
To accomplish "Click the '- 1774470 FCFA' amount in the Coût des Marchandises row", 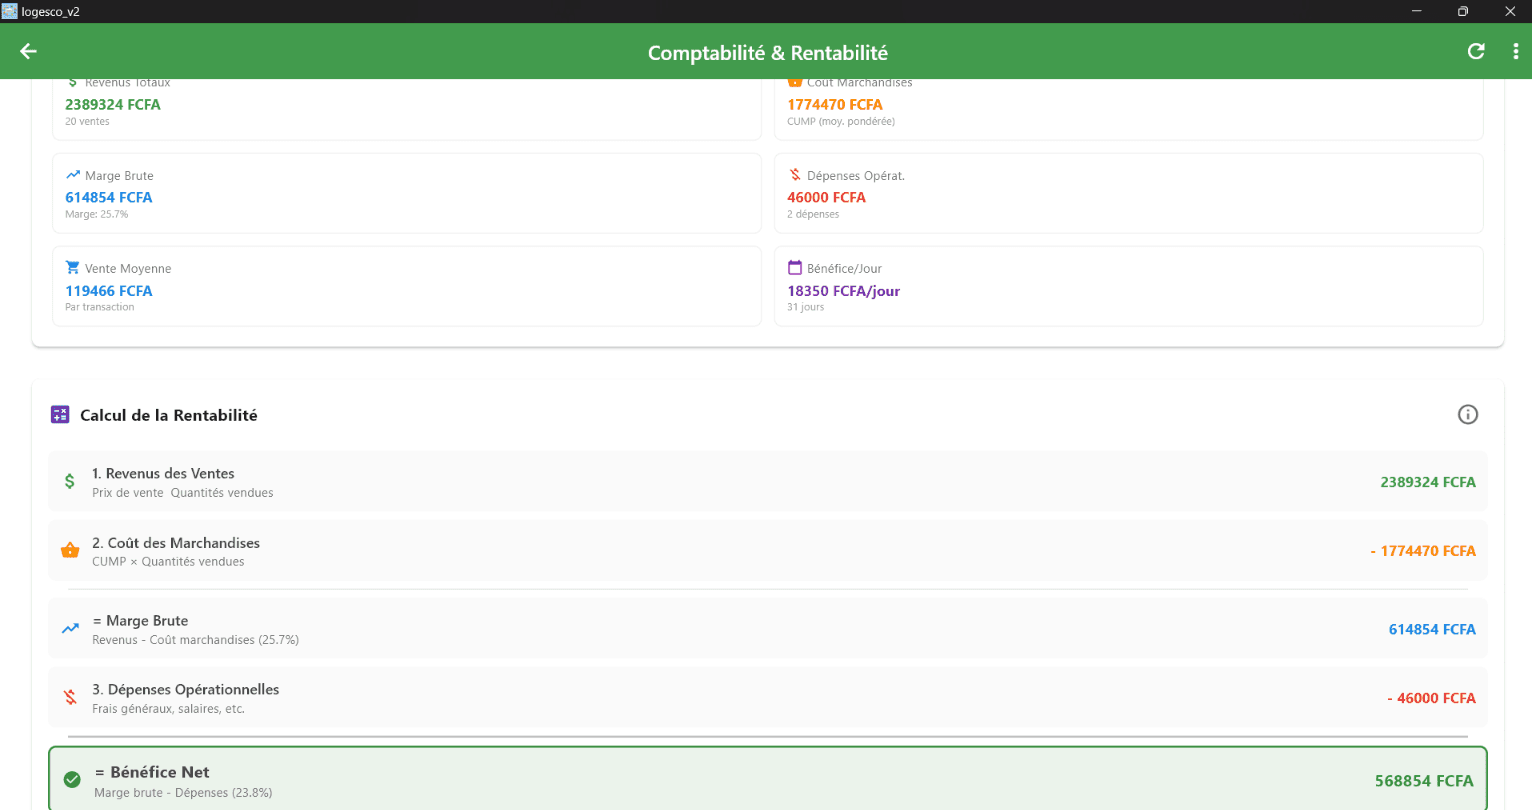I will [x=1423, y=551].
